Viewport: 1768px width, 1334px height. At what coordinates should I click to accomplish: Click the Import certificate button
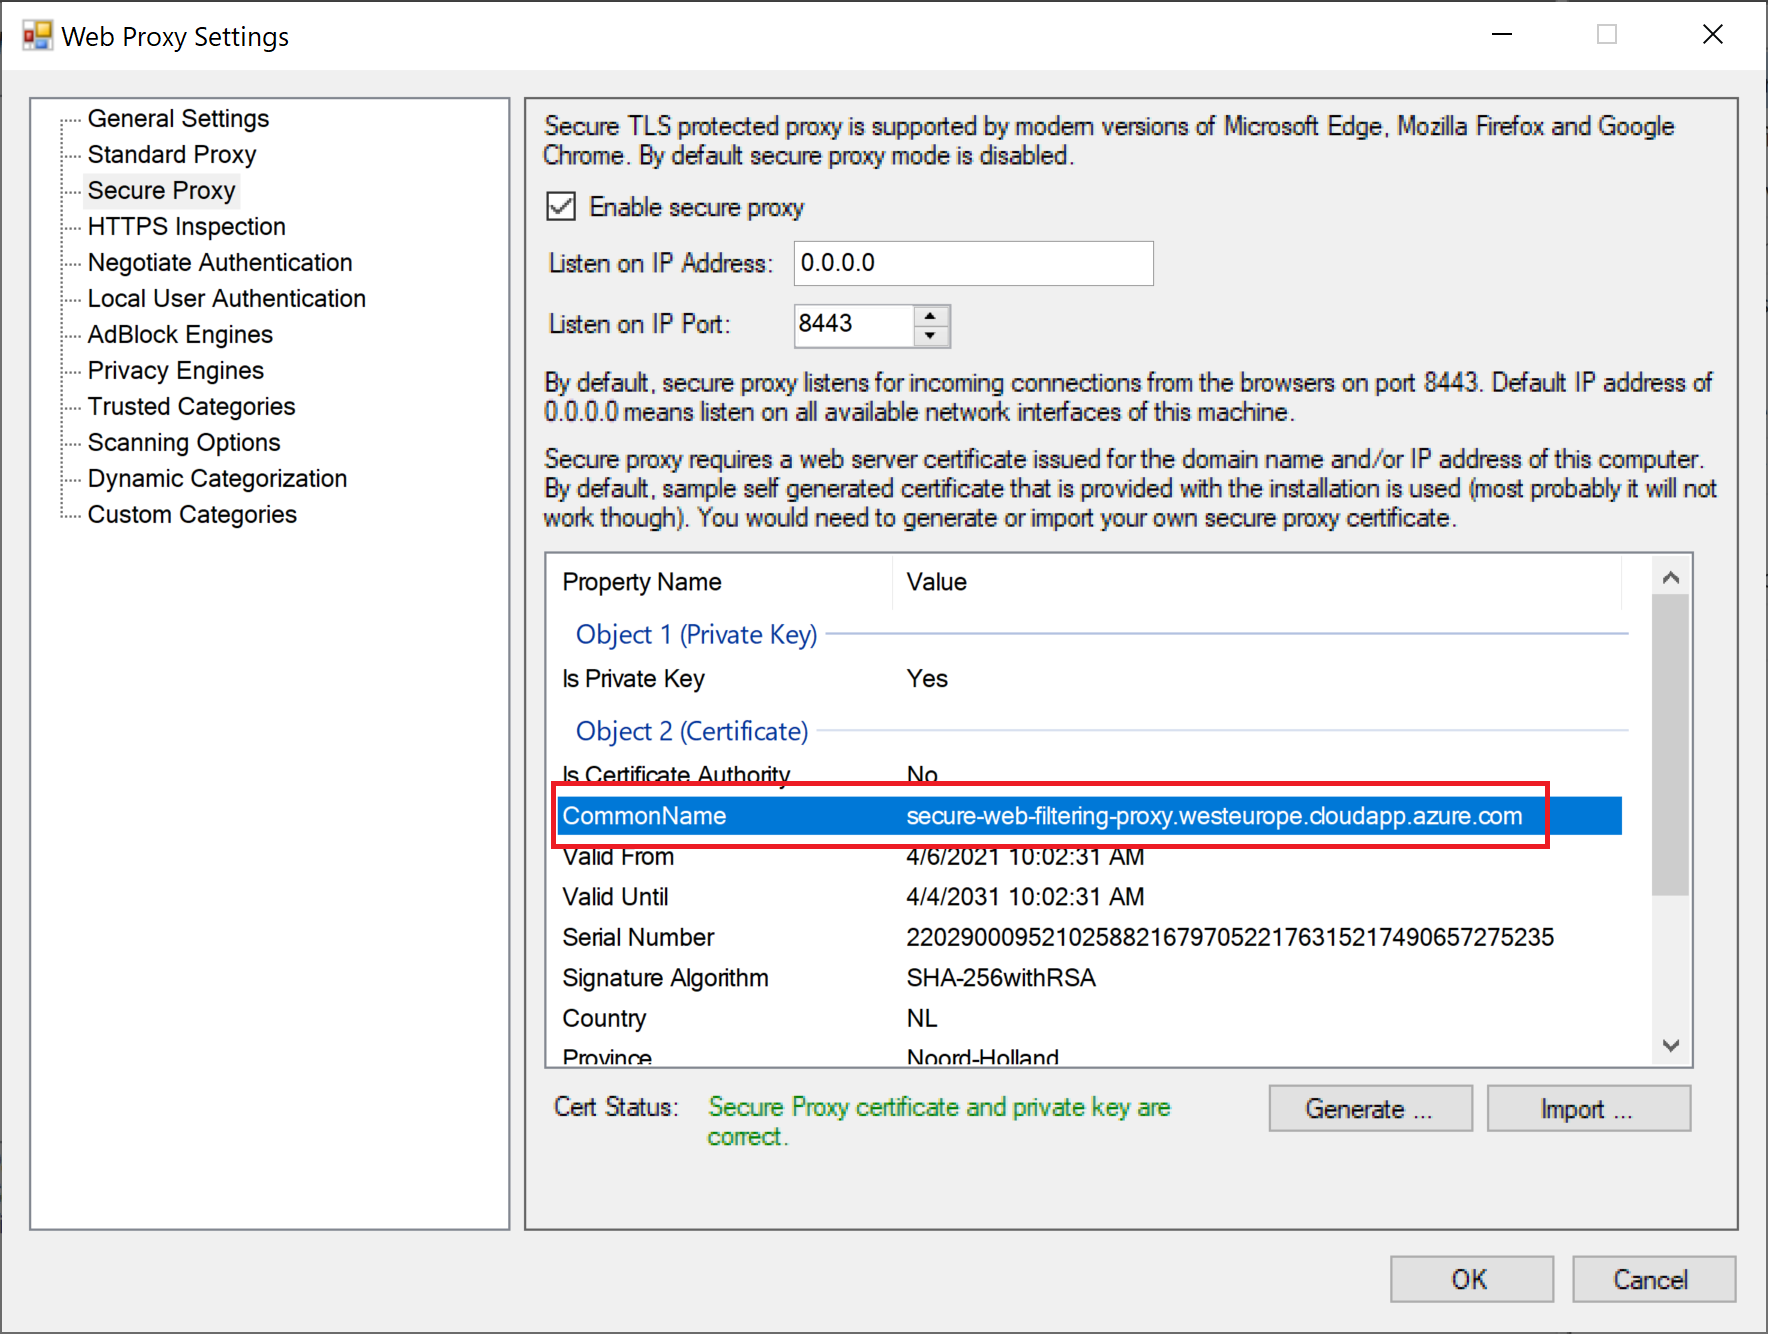point(1588,1108)
